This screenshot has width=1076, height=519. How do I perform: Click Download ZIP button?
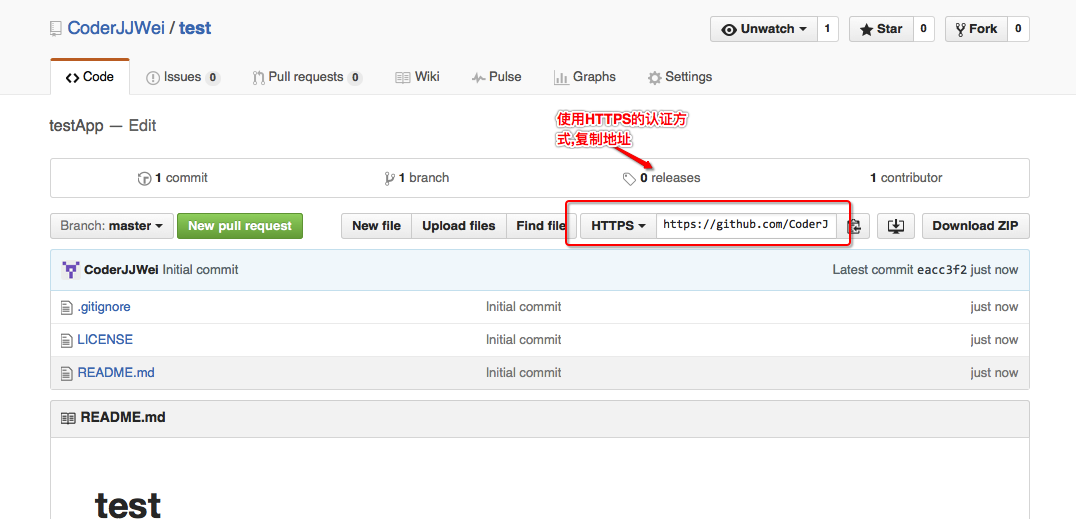point(975,226)
